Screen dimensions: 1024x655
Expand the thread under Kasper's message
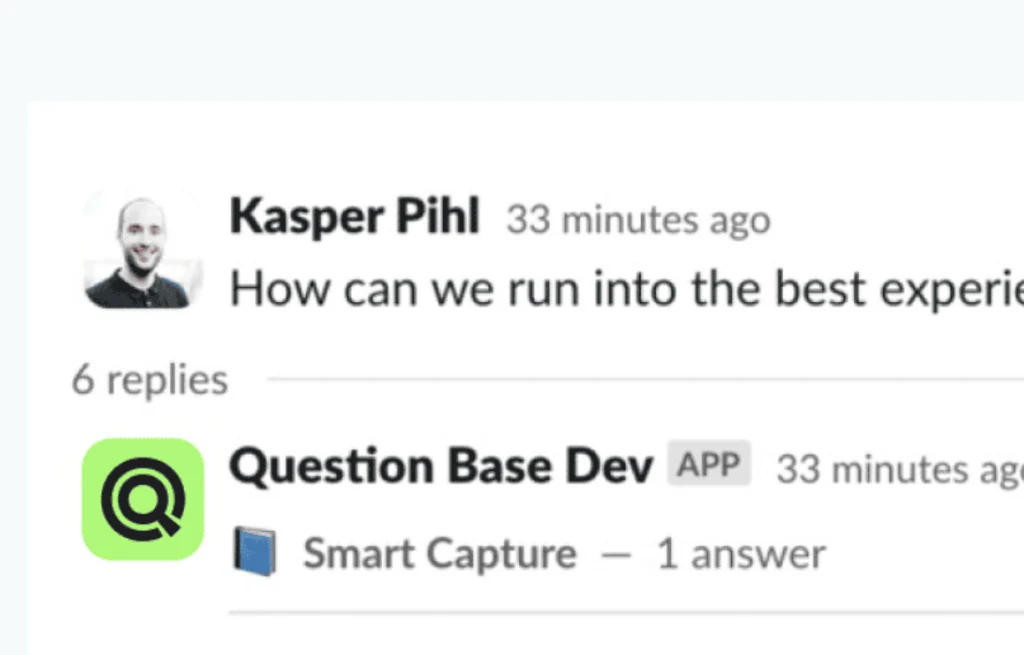click(x=148, y=379)
